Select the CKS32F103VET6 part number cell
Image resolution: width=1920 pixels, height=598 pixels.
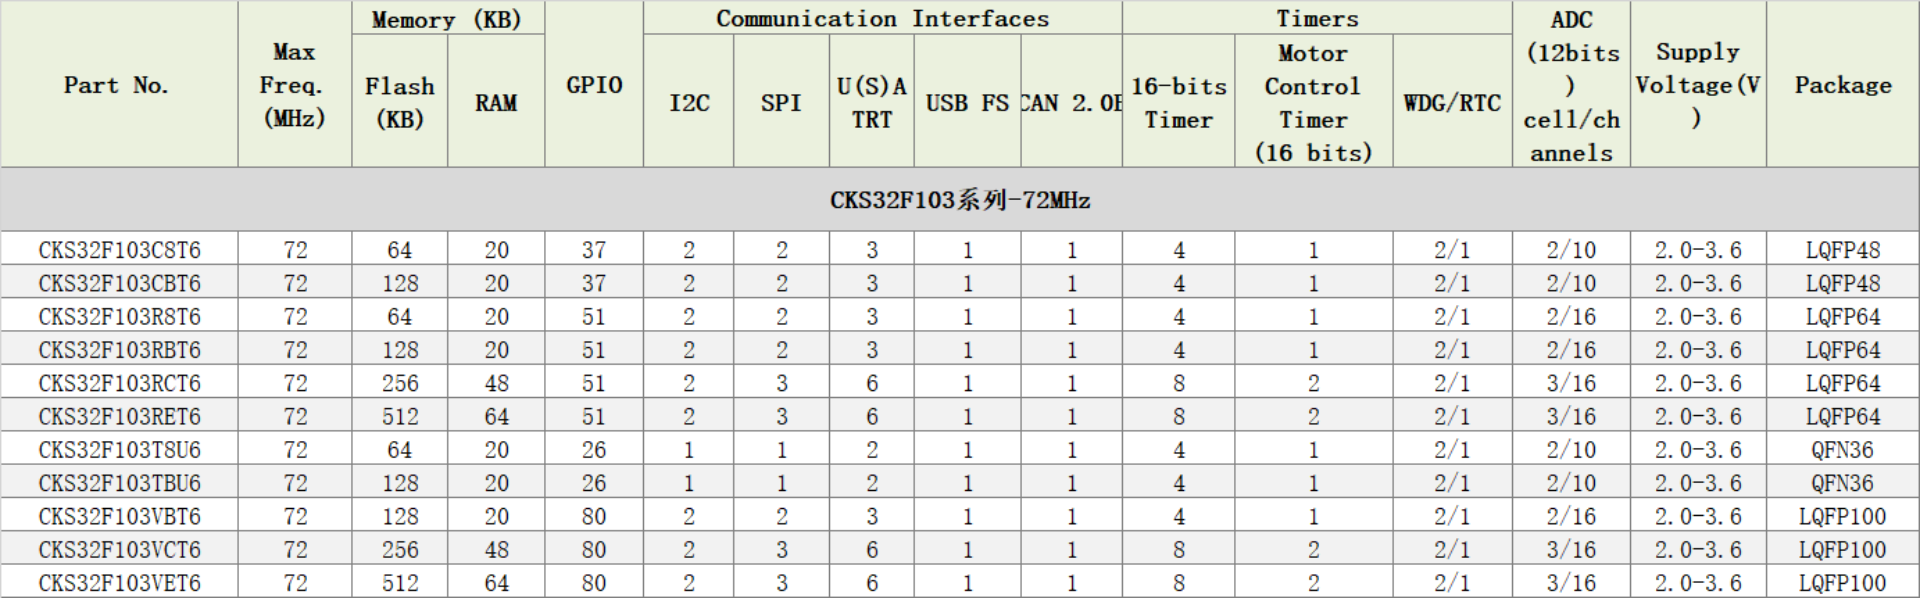coord(119,583)
